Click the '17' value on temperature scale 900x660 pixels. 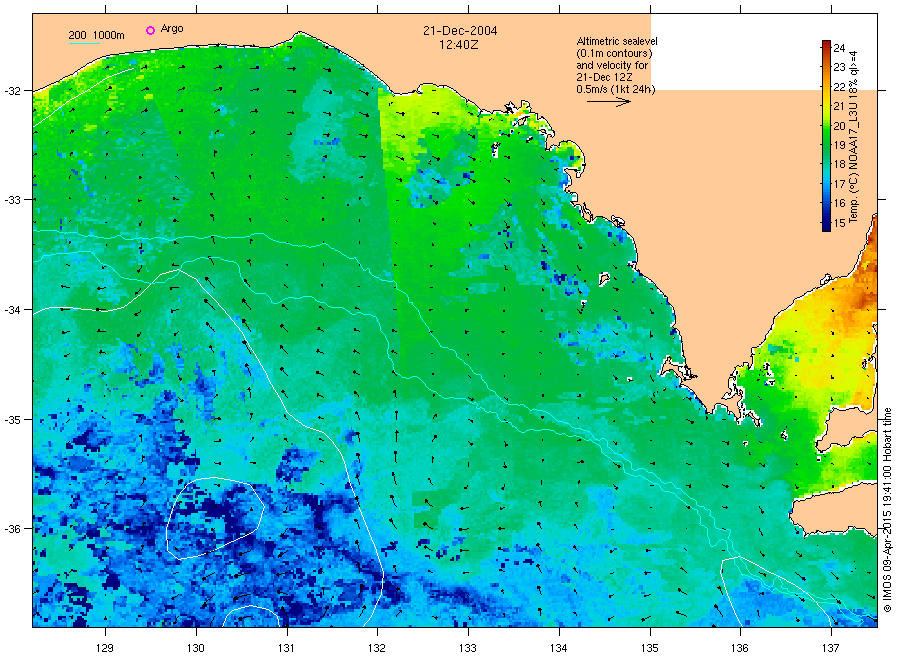tap(839, 184)
